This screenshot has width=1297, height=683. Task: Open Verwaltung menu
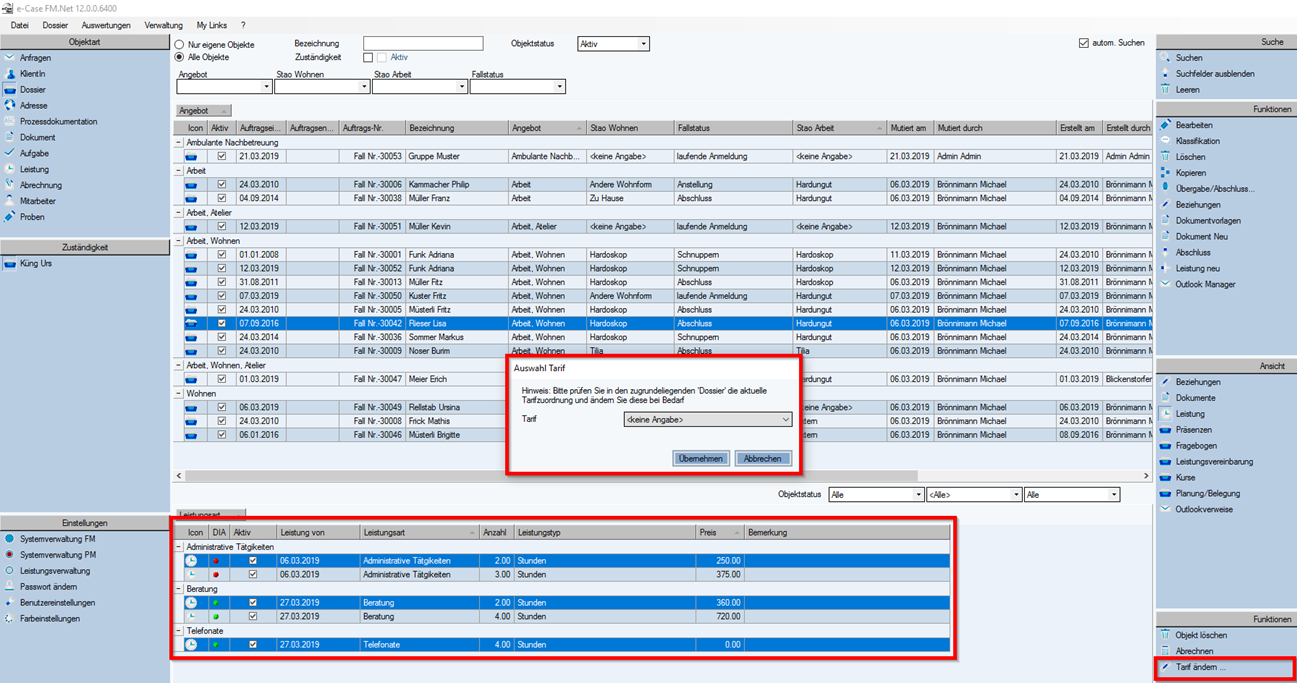click(x=164, y=25)
